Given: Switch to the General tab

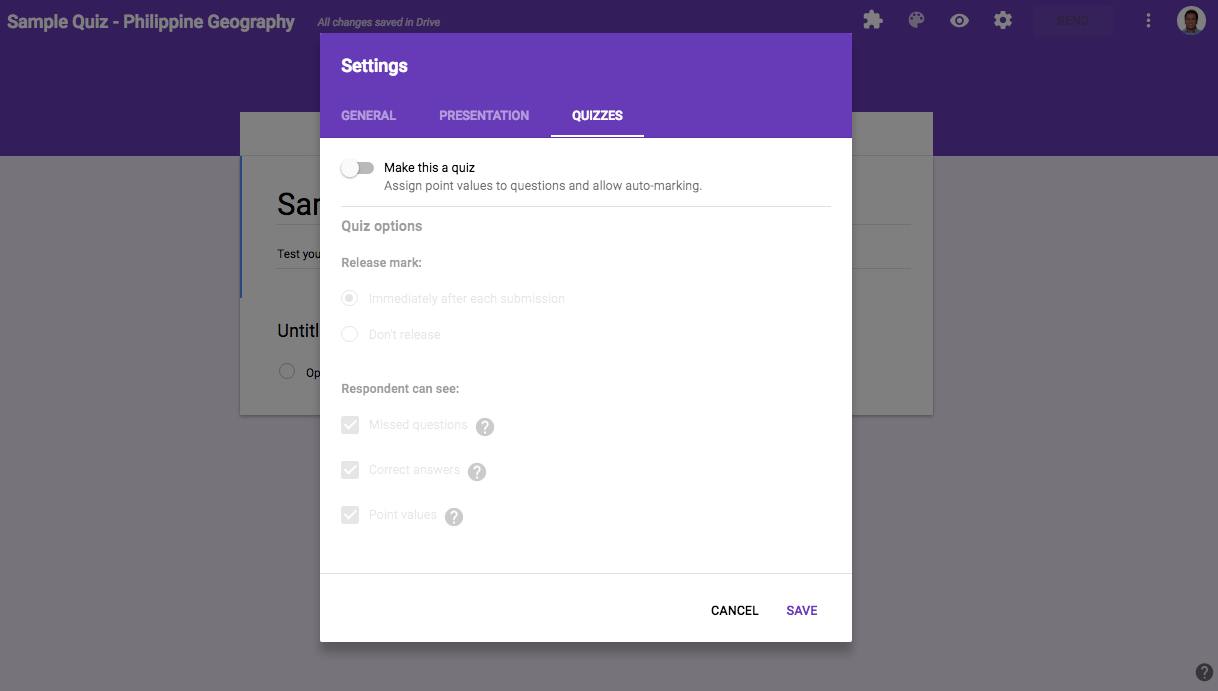Looking at the screenshot, I should (x=368, y=116).
